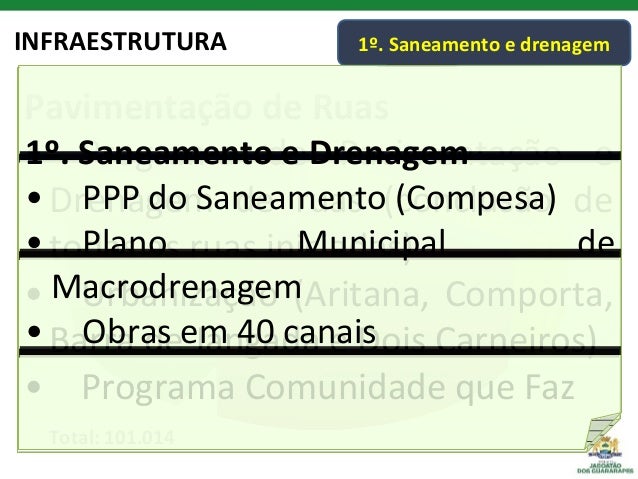The image size is (638, 479).
Task: Select the INFRAESTRUTURA heading
Action: pos(120,42)
